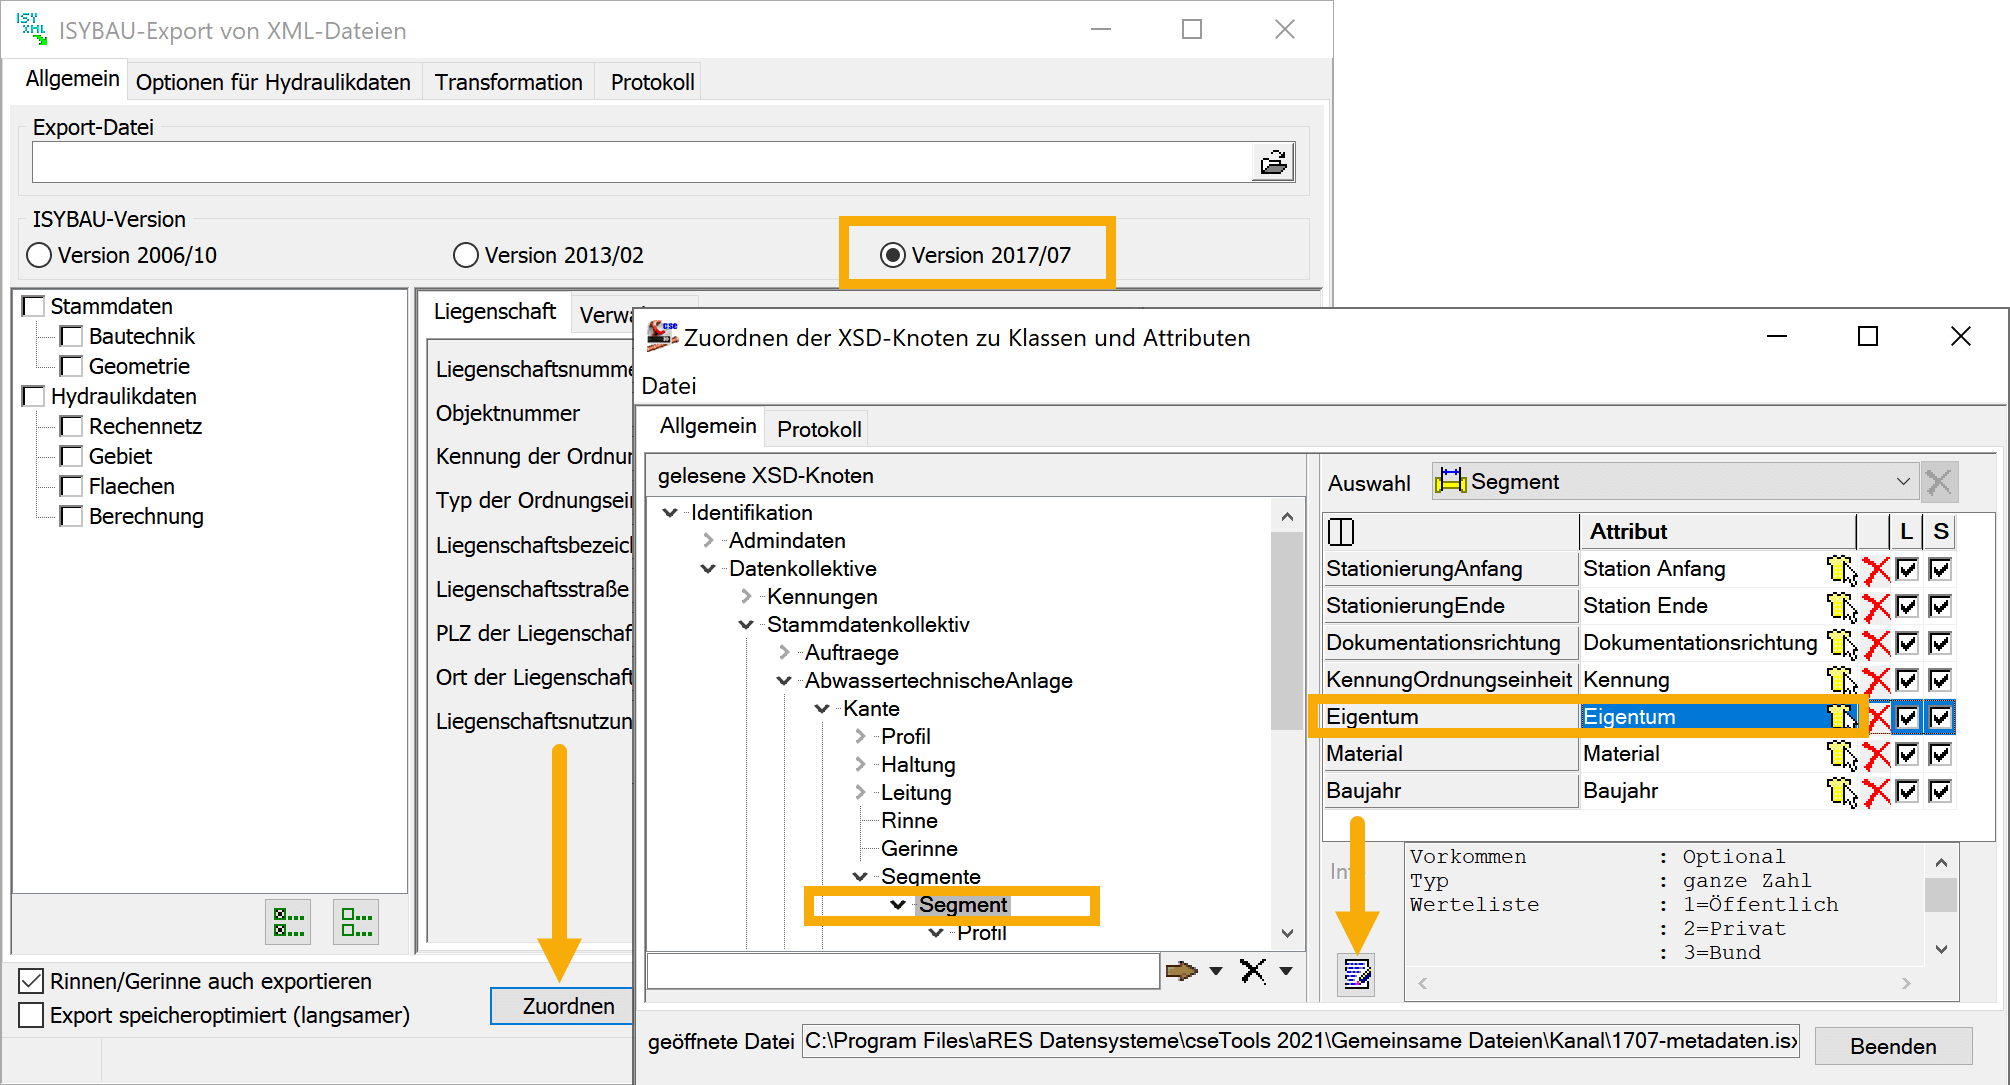The height and width of the screenshot is (1085, 2010).
Task: Select Version 2013/02 radio button
Action: coord(466,255)
